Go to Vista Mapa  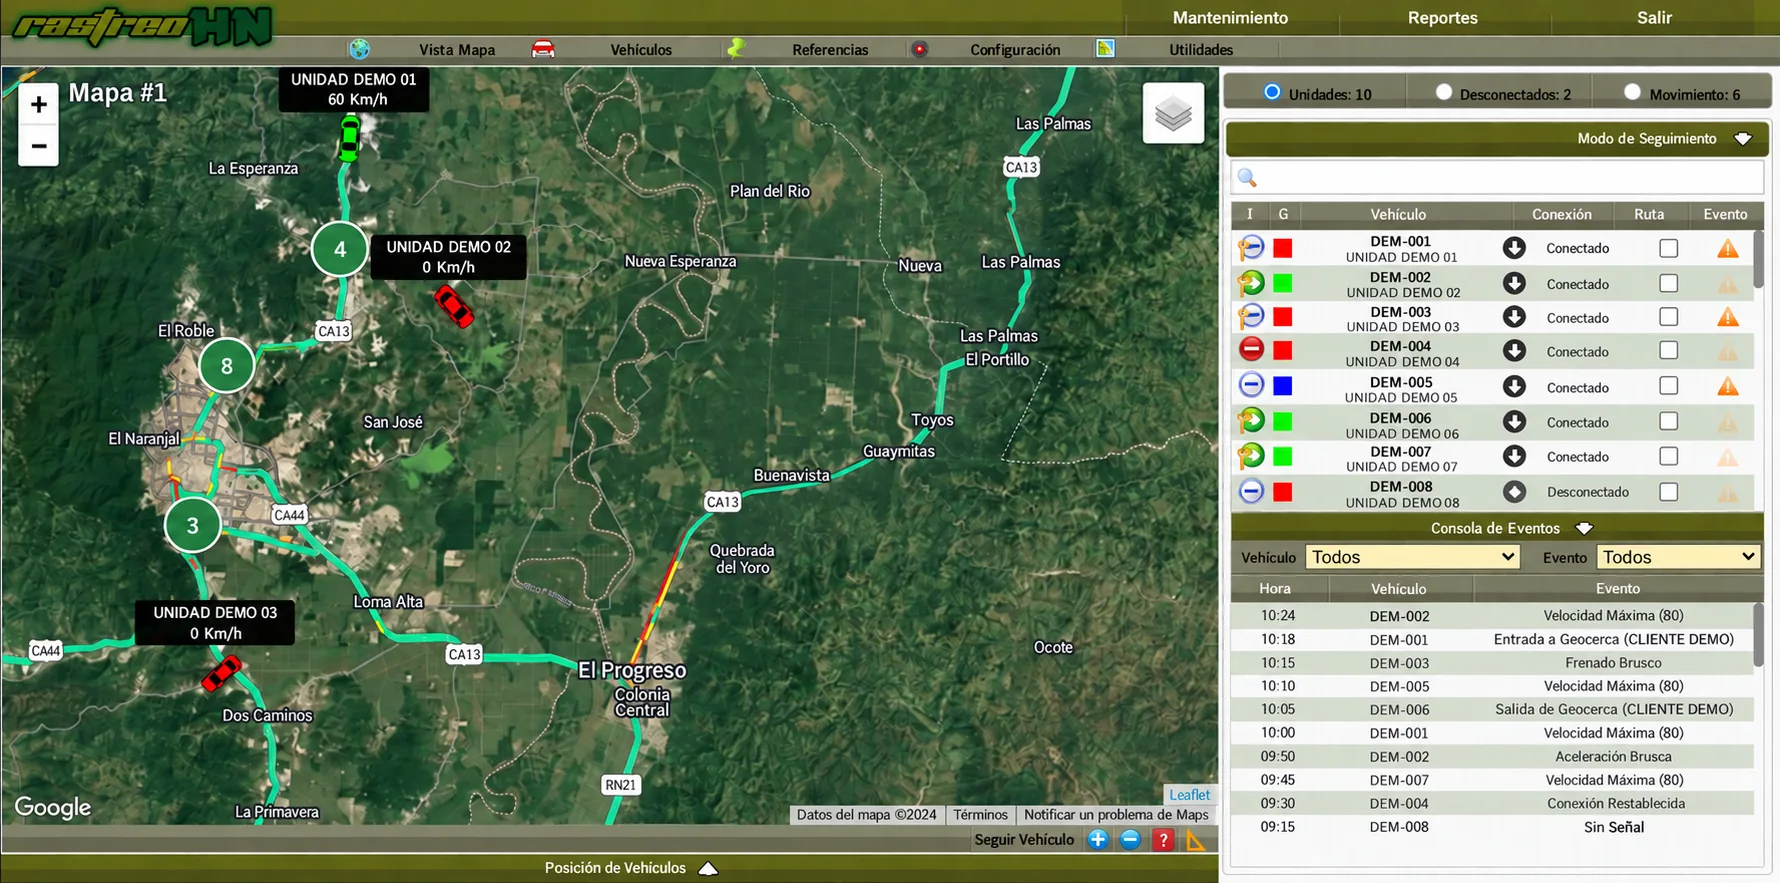click(457, 50)
